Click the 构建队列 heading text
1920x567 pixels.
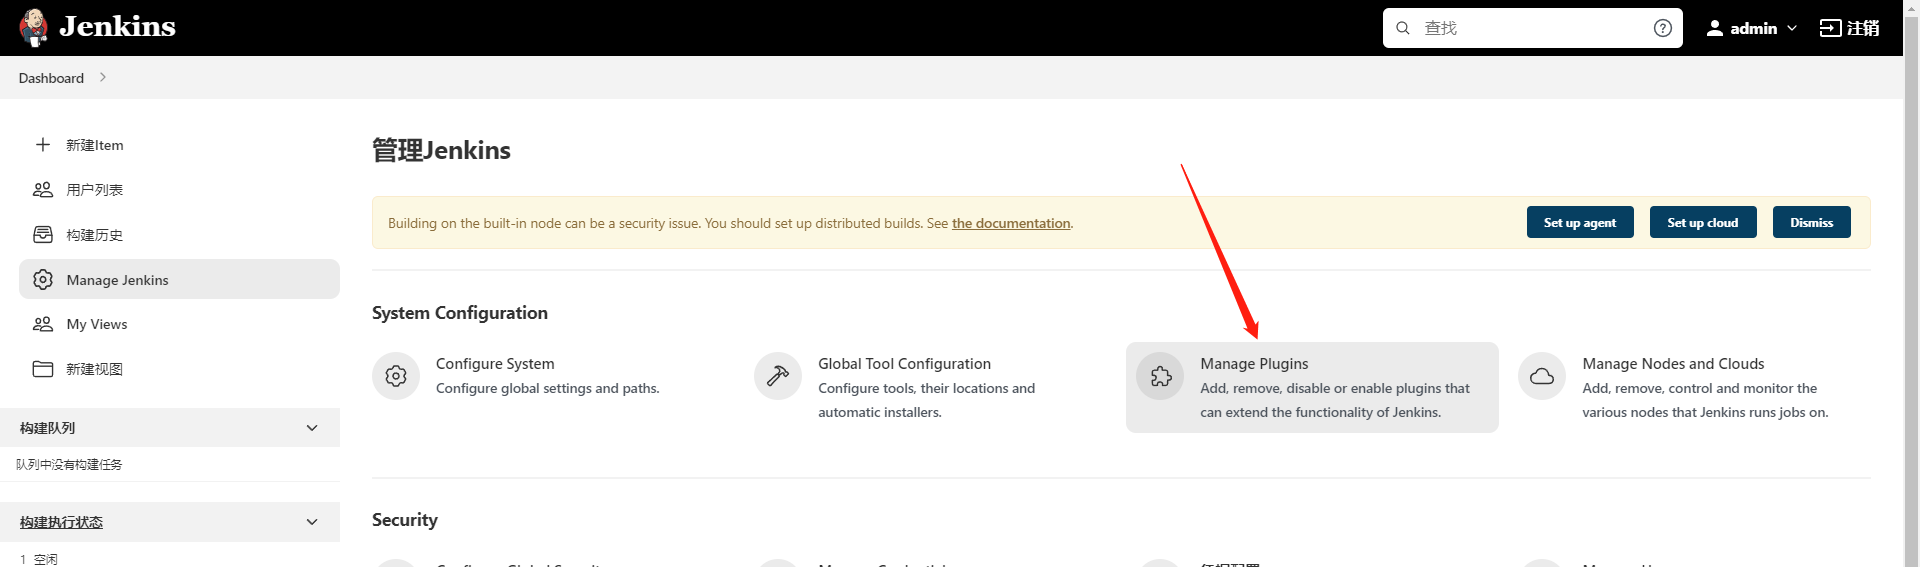coord(47,428)
